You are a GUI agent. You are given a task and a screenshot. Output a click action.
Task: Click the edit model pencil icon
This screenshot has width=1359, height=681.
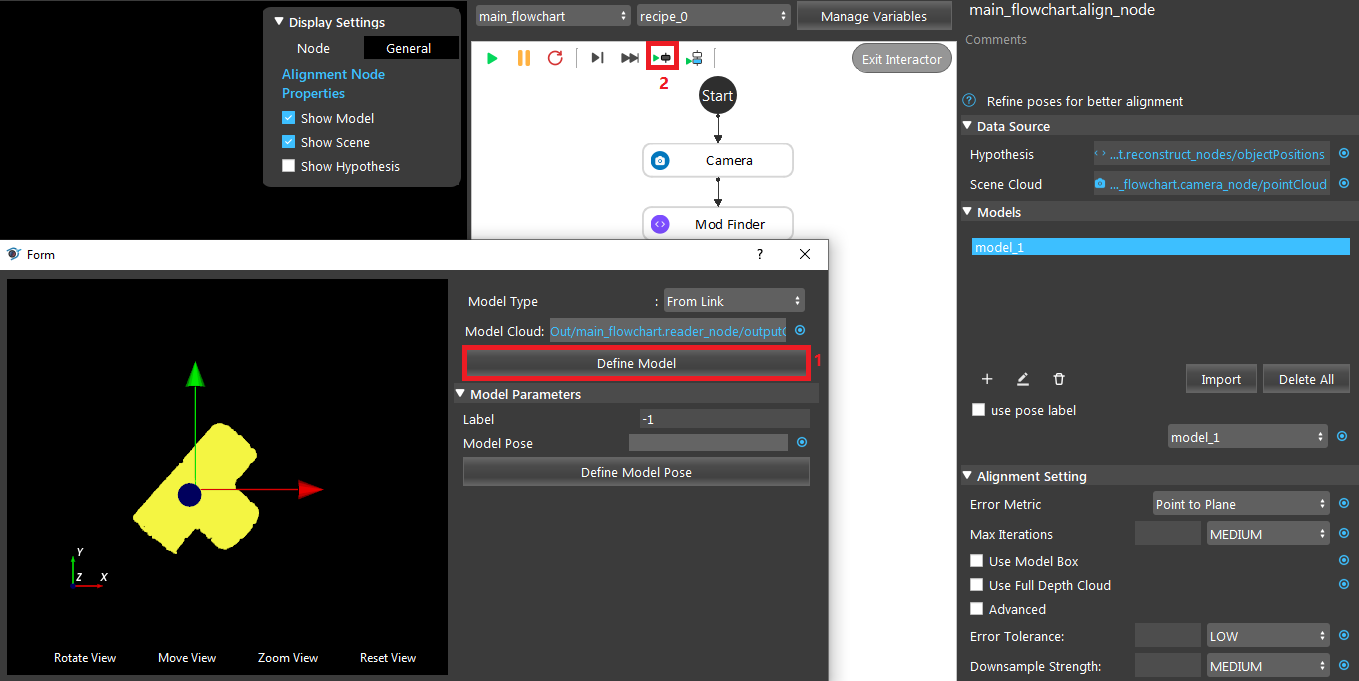pyautogui.click(x=1023, y=379)
